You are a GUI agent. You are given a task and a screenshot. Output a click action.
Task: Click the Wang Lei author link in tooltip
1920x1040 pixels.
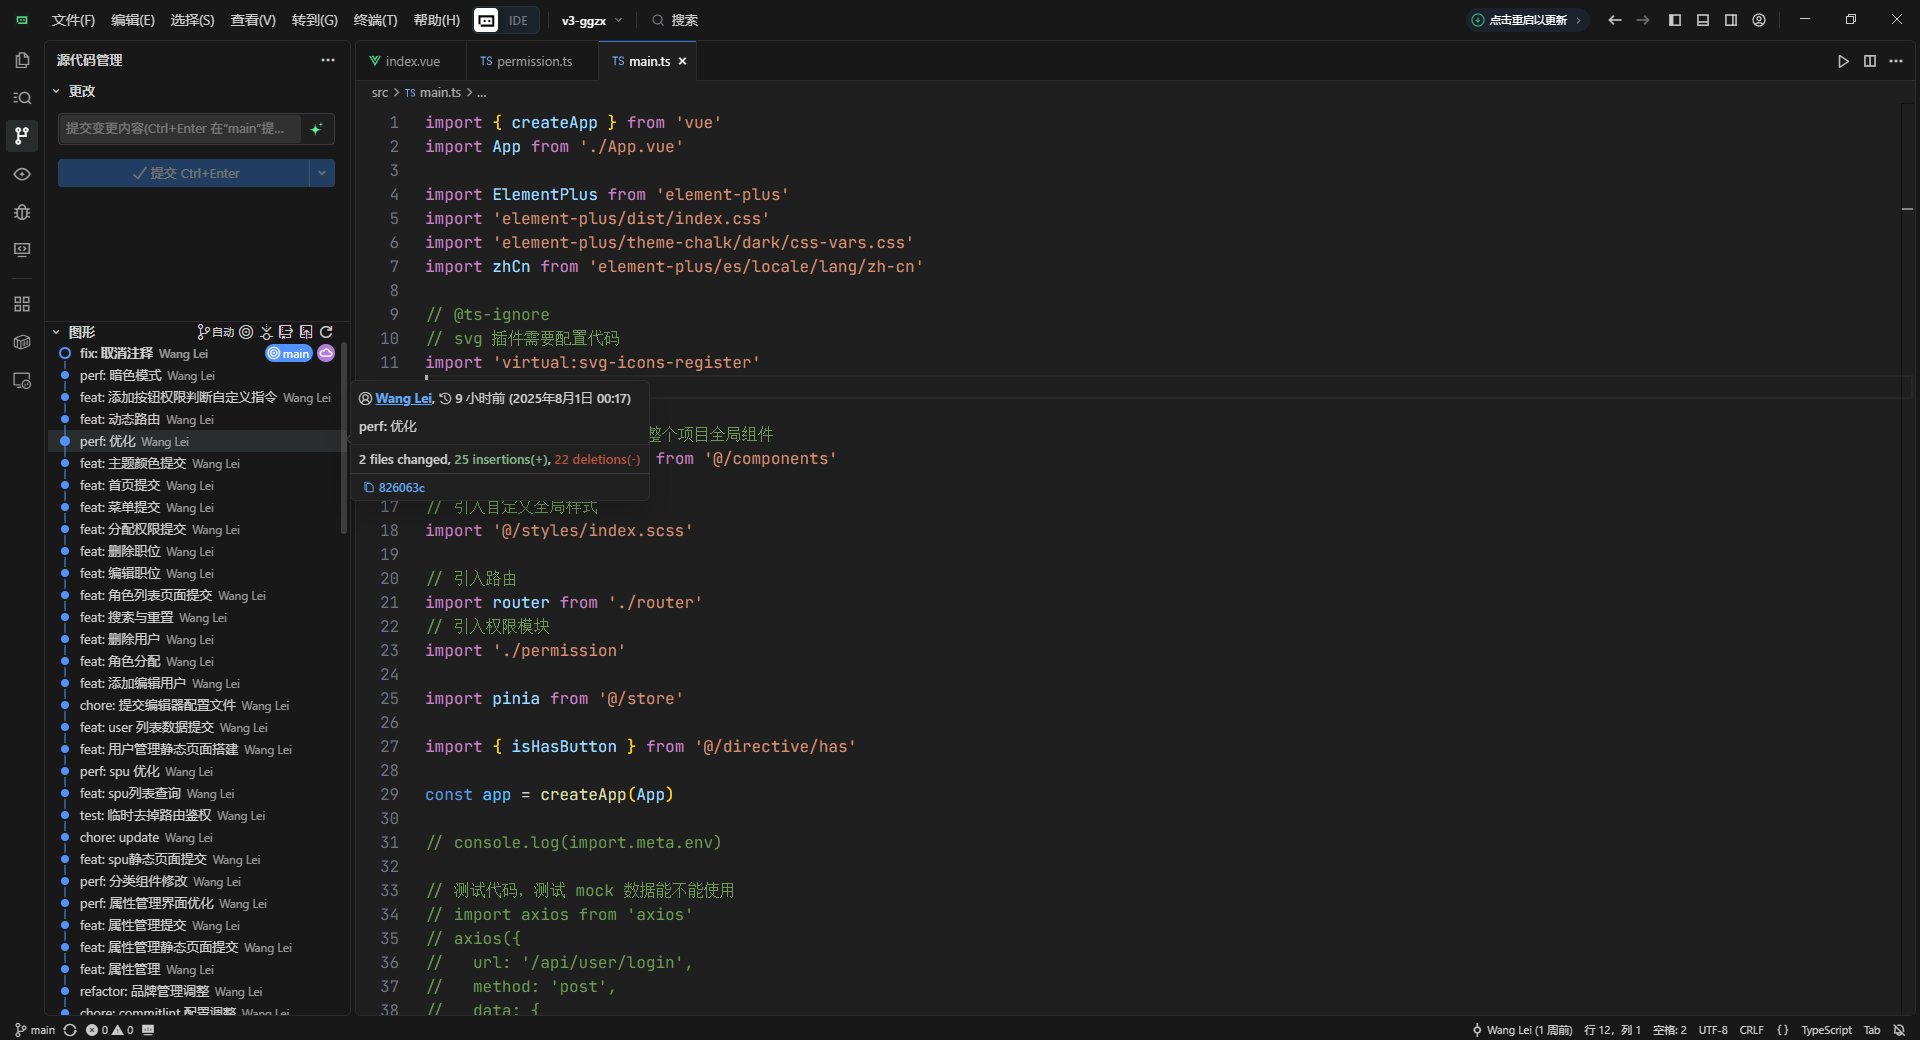404,398
